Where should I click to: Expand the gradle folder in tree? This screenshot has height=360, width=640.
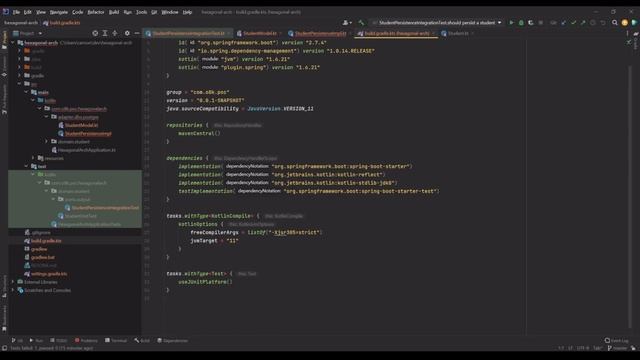[x=20, y=76]
